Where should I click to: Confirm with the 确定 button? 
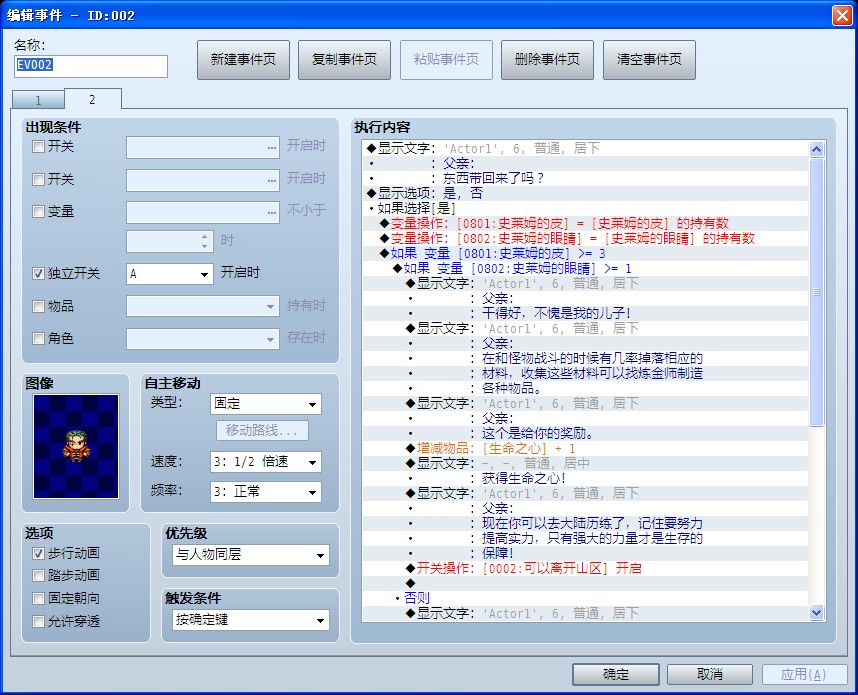[616, 674]
